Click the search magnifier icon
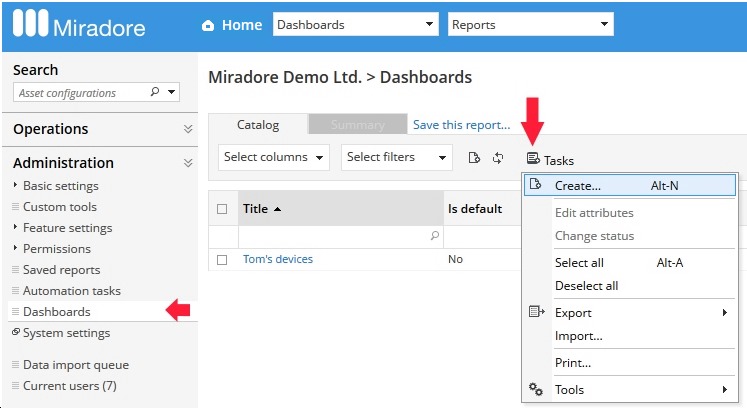Image resolution: width=747 pixels, height=414 pixels. (155, 91)
